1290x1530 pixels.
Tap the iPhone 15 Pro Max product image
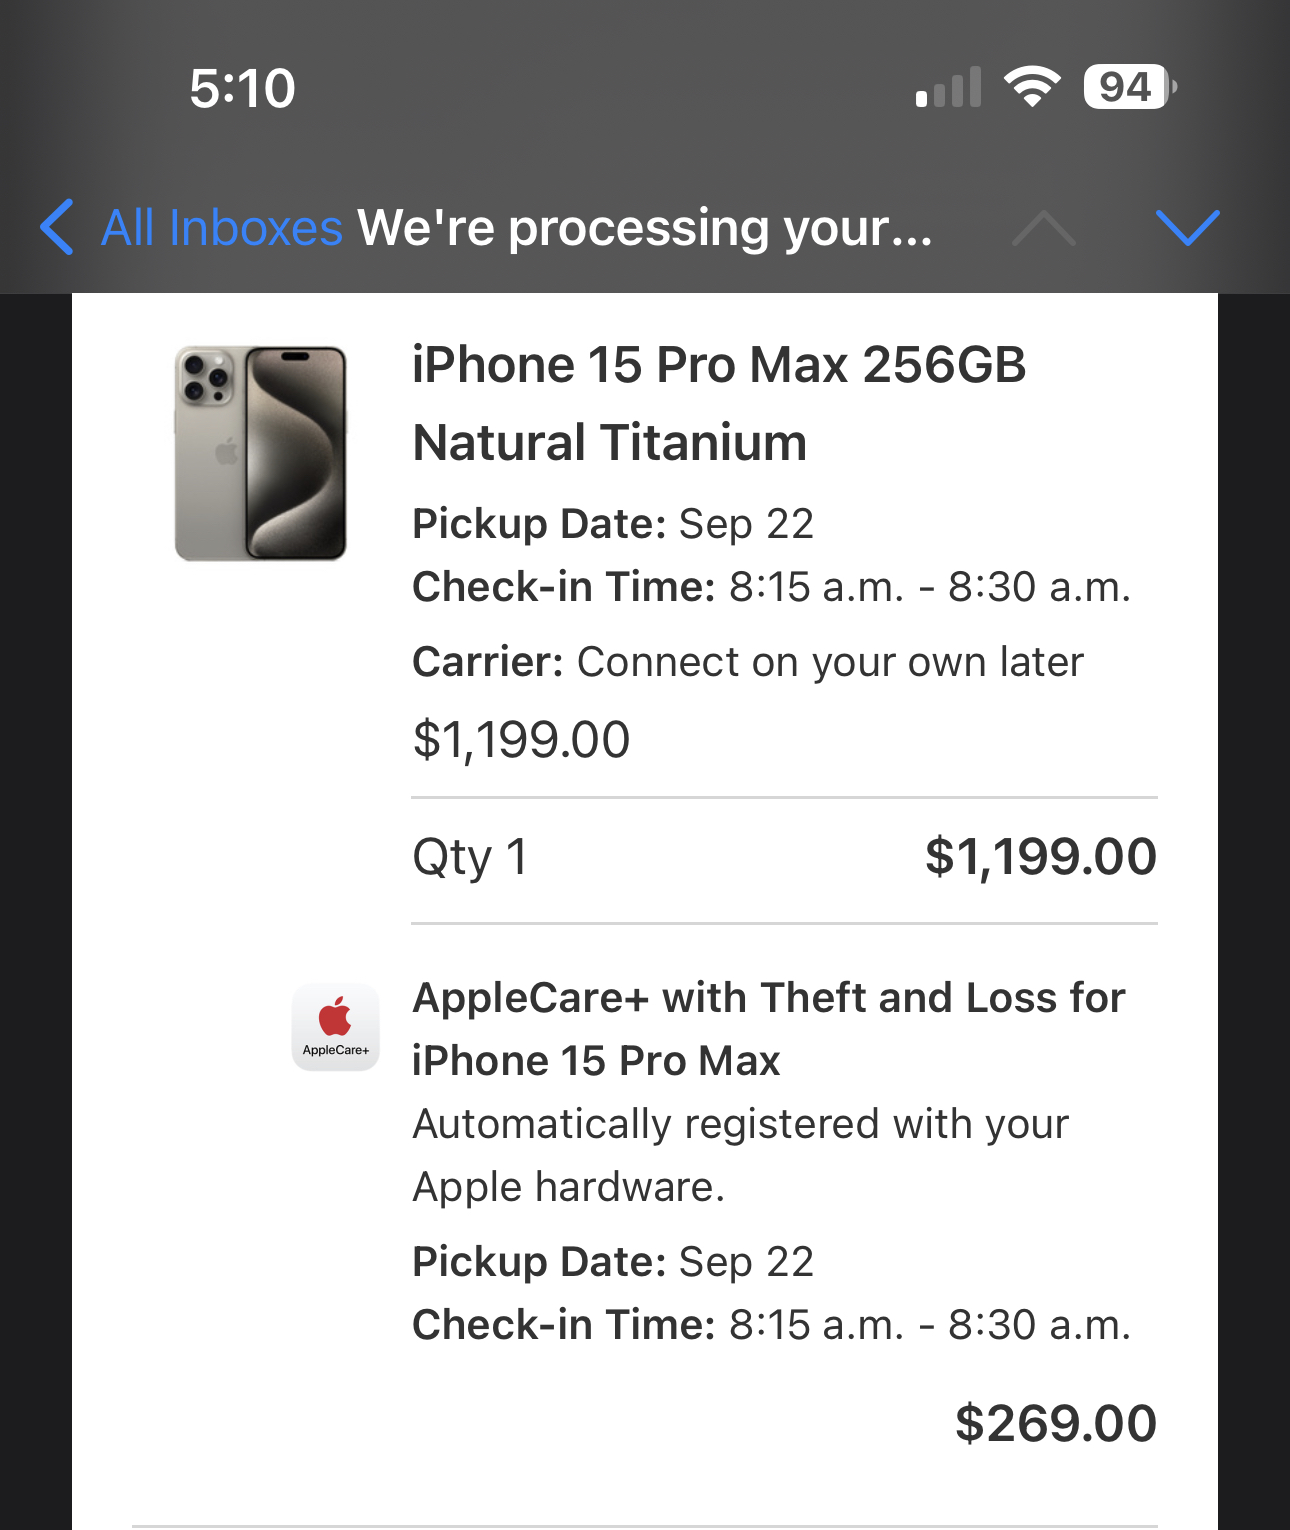(x=260, y=453)
